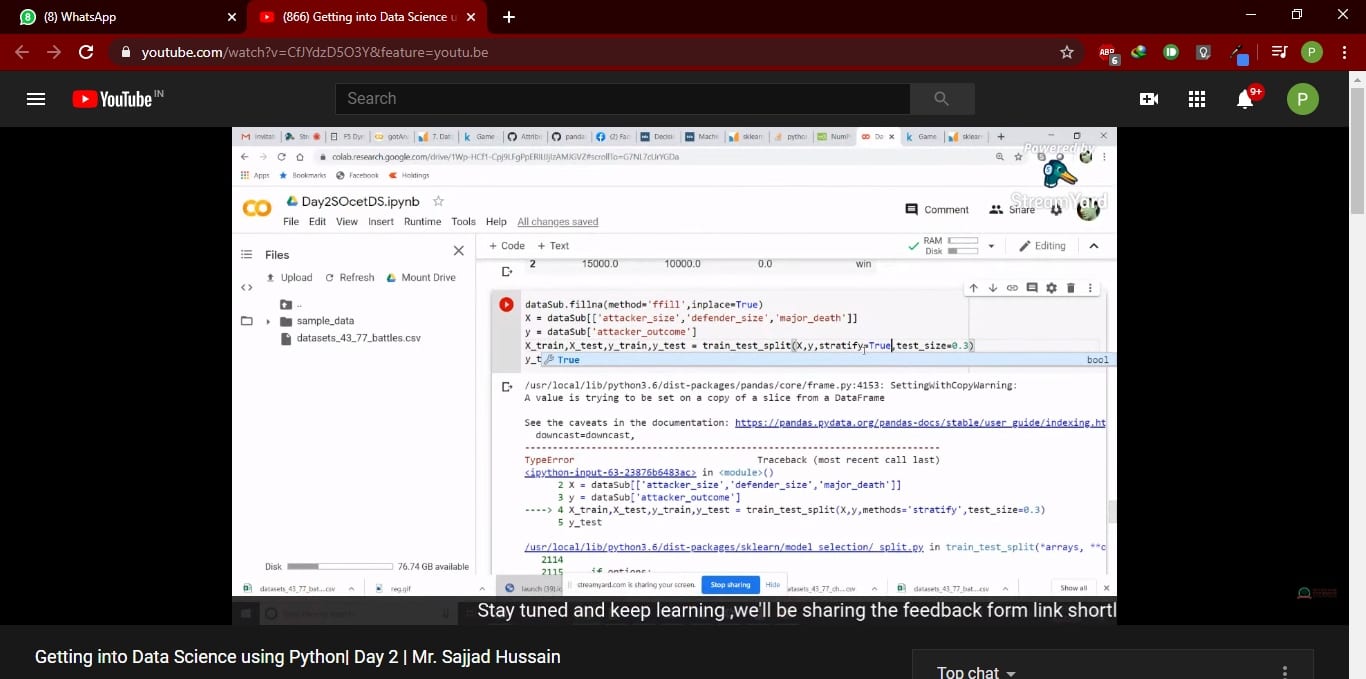Open the cell settings gear
Viewport: 1366px width, 679px height.
[1051, 287]
